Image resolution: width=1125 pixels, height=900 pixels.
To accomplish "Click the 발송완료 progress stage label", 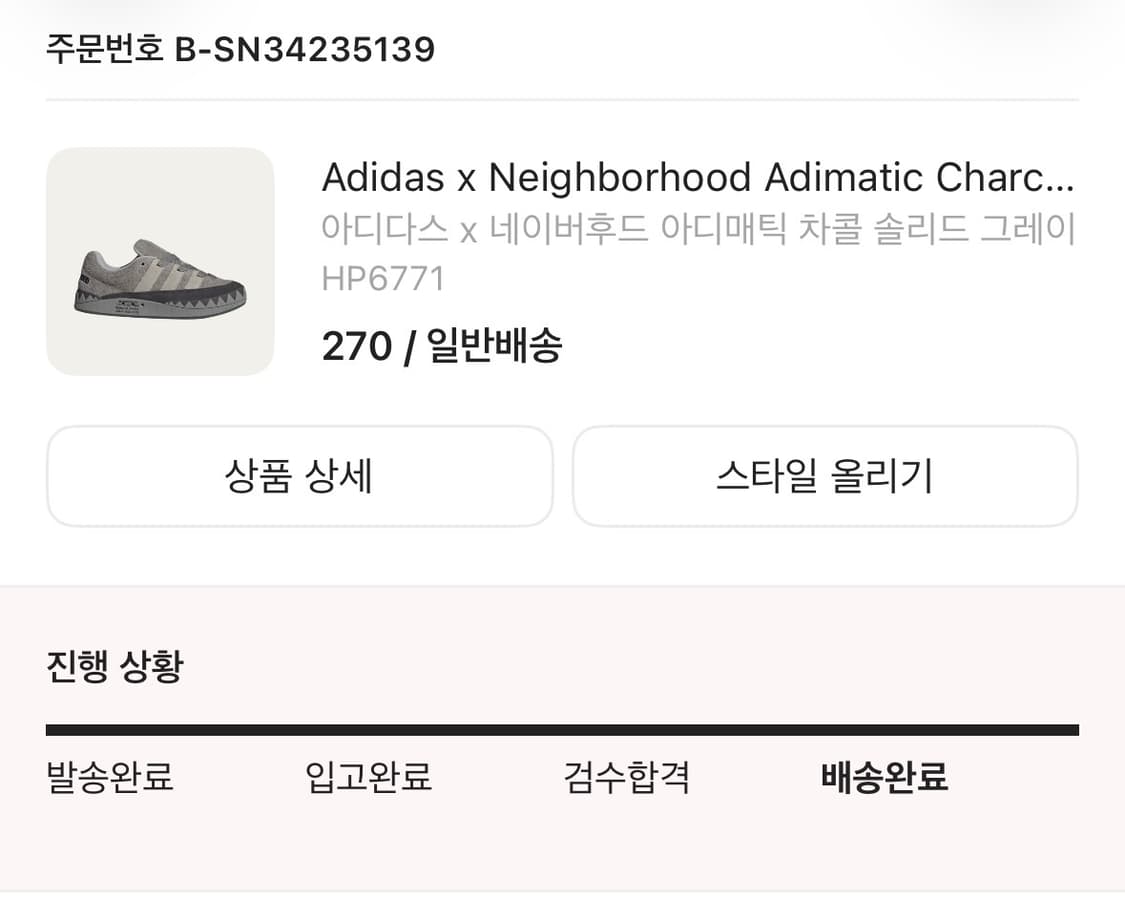I will click(109, 778).
